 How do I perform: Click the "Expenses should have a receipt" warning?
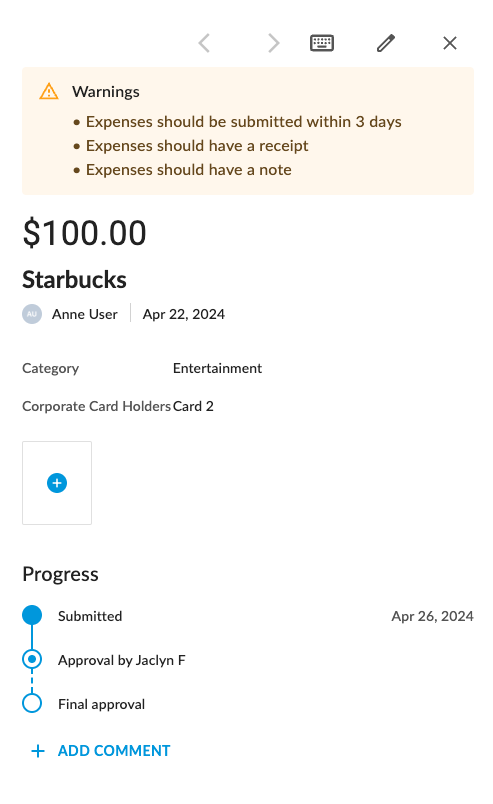click(x=197, y=146)
